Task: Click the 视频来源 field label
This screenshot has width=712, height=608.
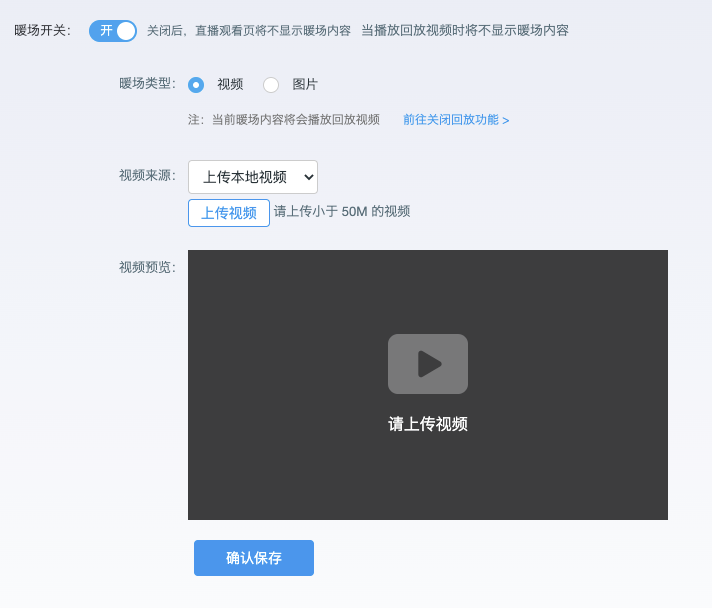Action: click(146, 175)
